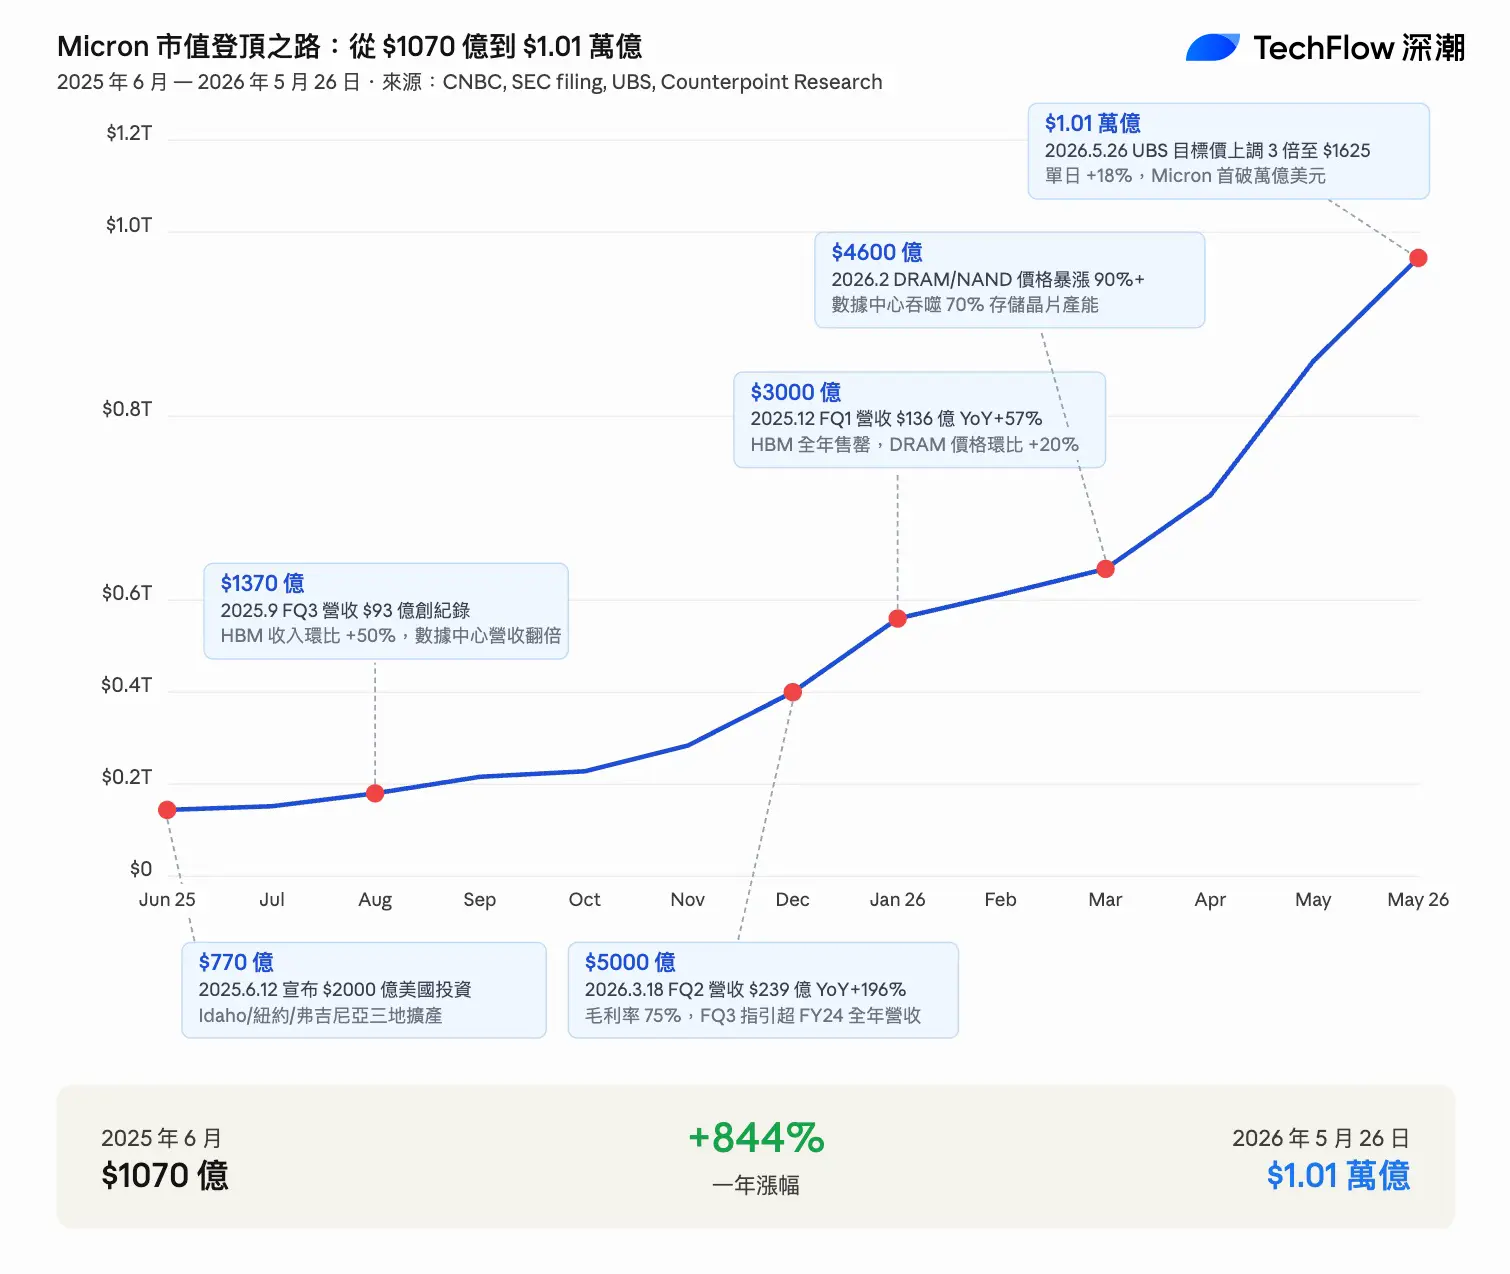
Task: Click the $1370 億 annotation heading
Action: 262,583
